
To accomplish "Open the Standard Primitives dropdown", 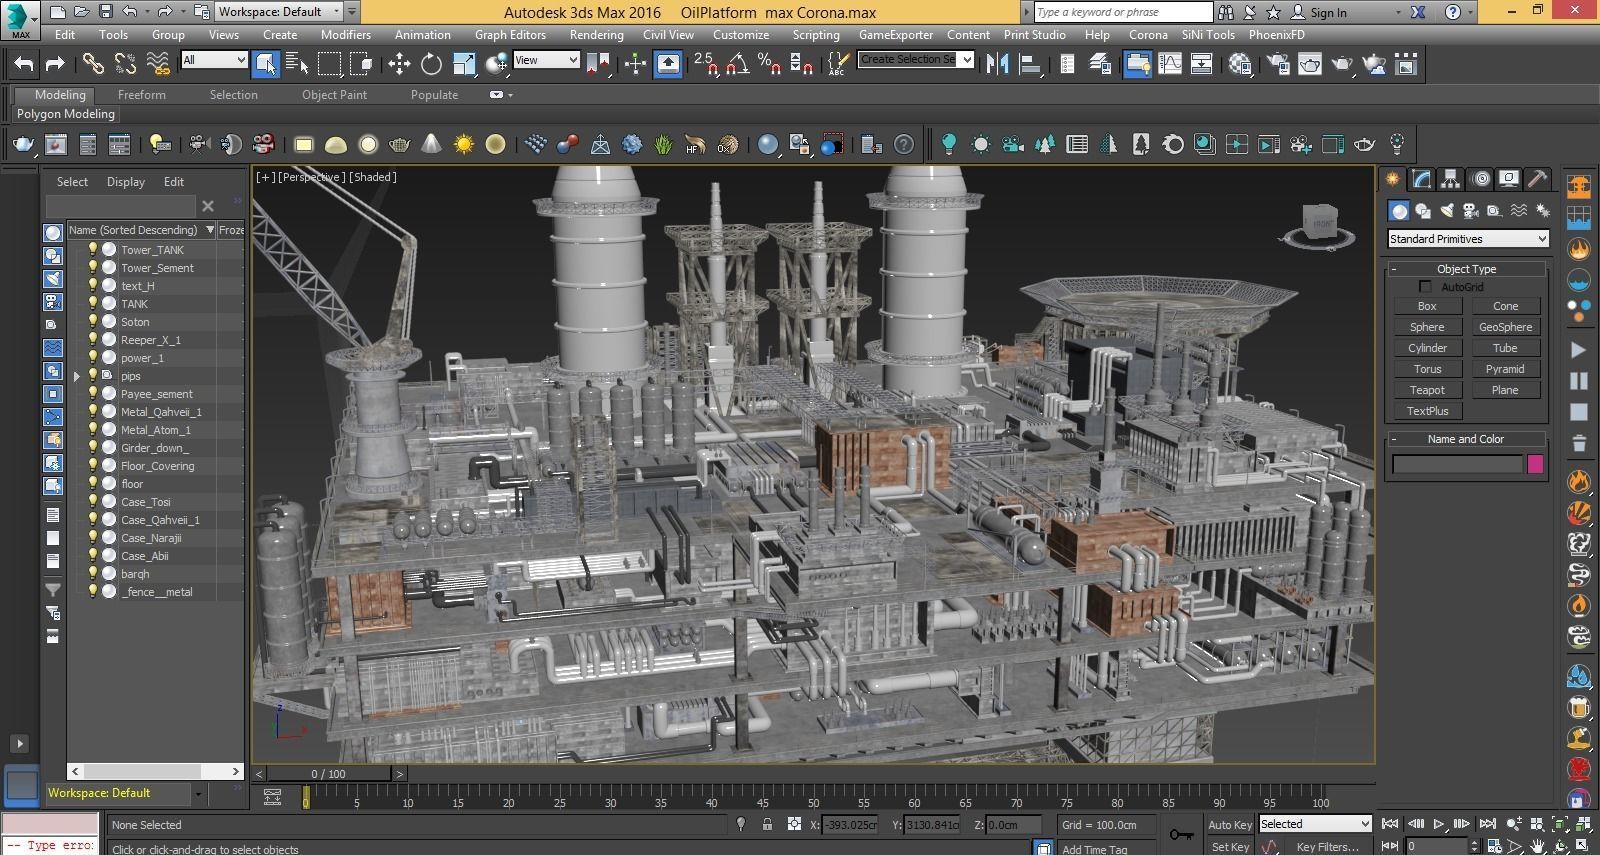I will pos(1468,239).
